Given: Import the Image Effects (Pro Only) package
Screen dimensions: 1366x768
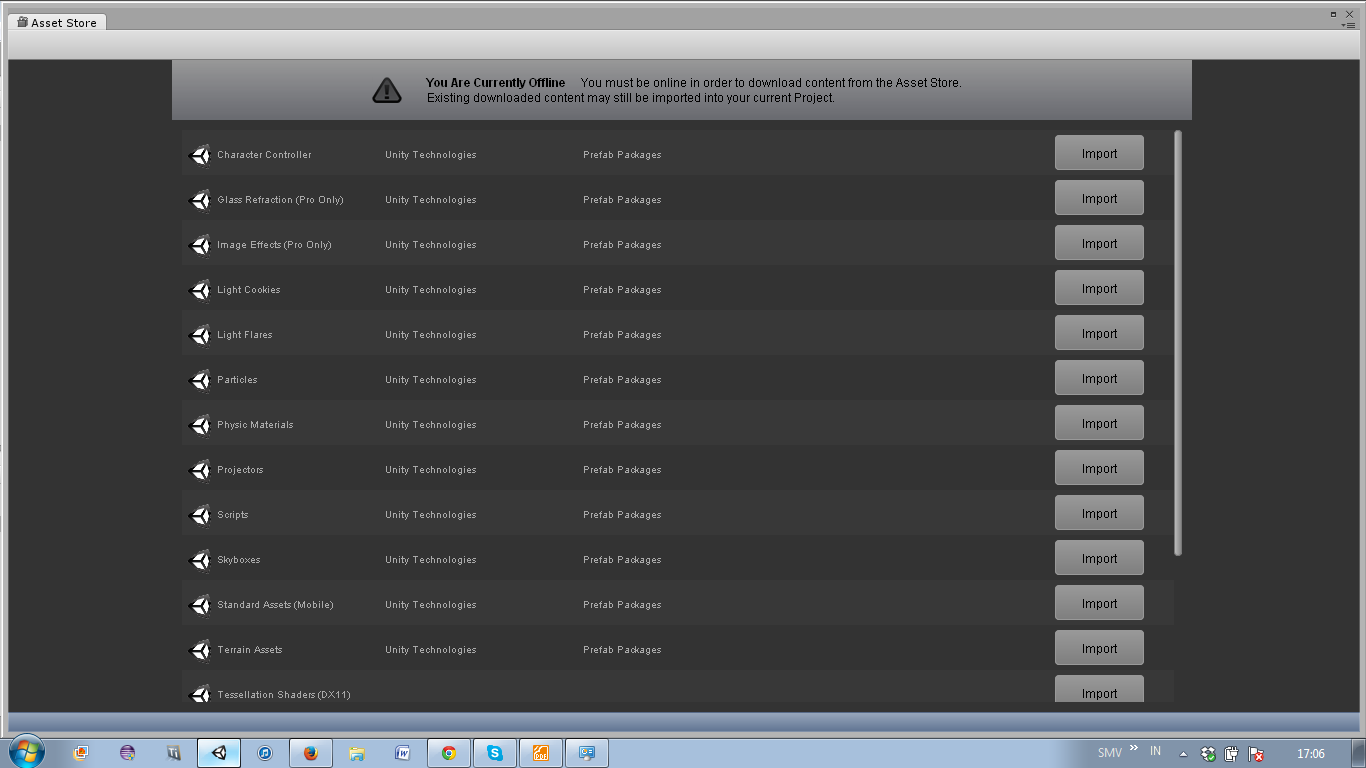Looking at the screenshot, I should point(1099,244).
